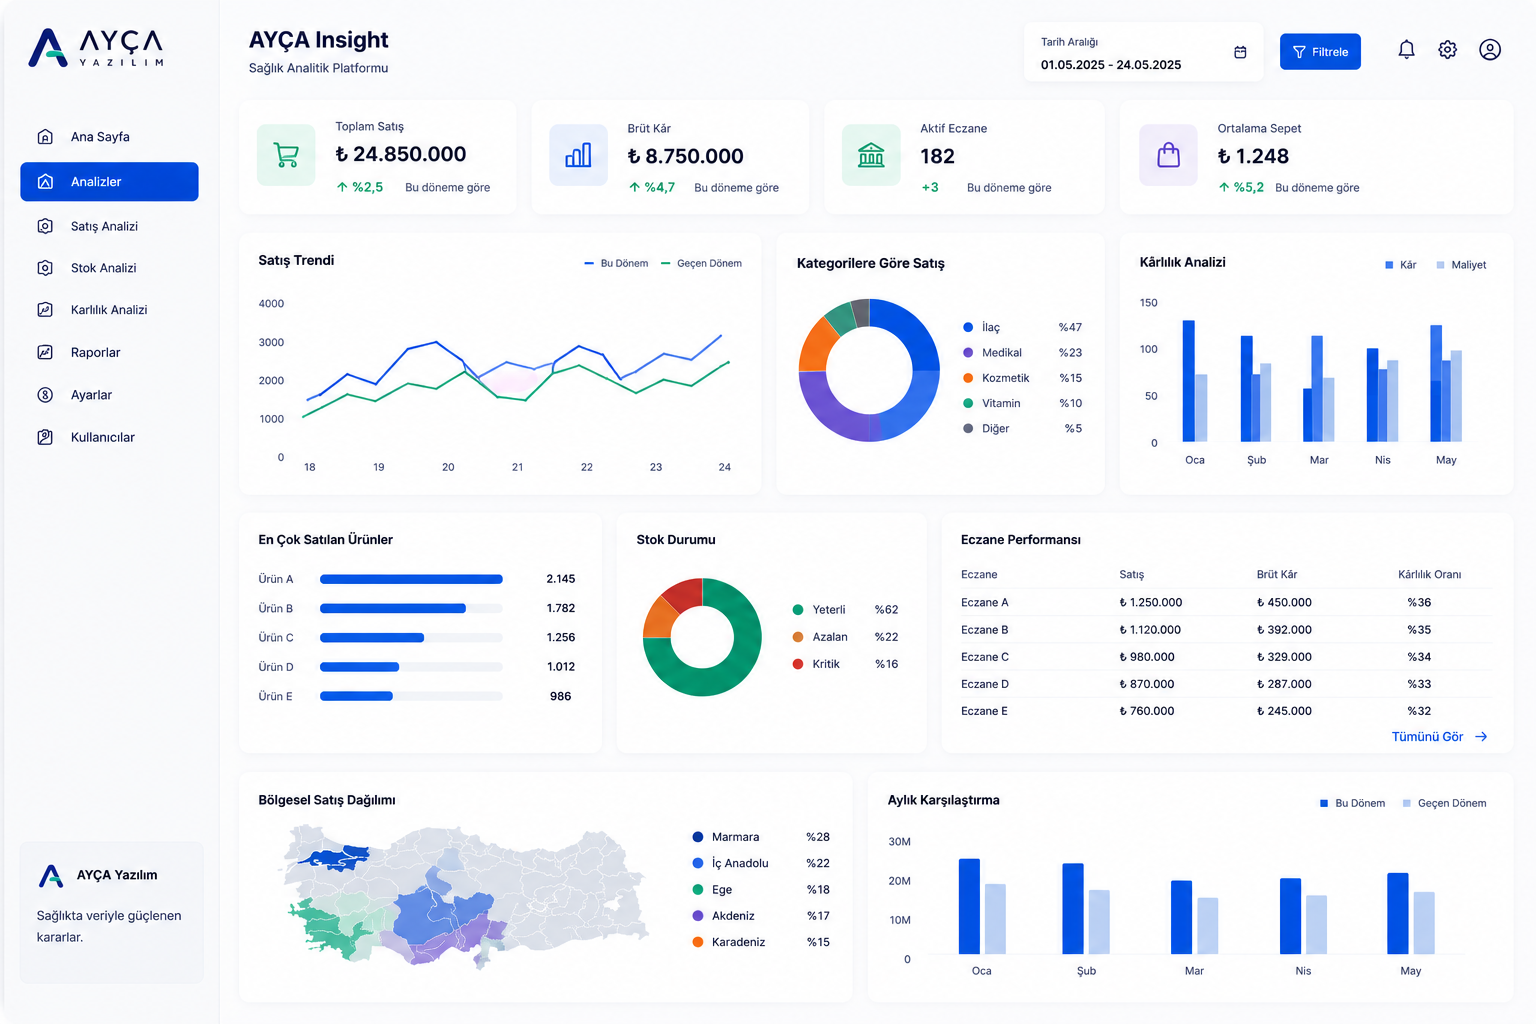Click the Medikal purple legend dot
This screenshot has width=1536, height=1024.
[x=968, y=353]
